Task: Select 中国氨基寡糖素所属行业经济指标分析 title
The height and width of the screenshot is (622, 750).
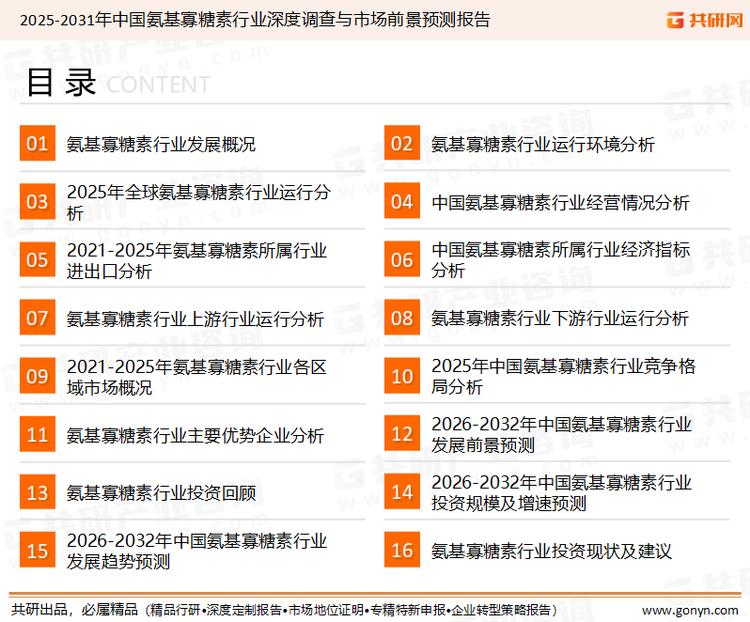Action: tap(561, 260)
